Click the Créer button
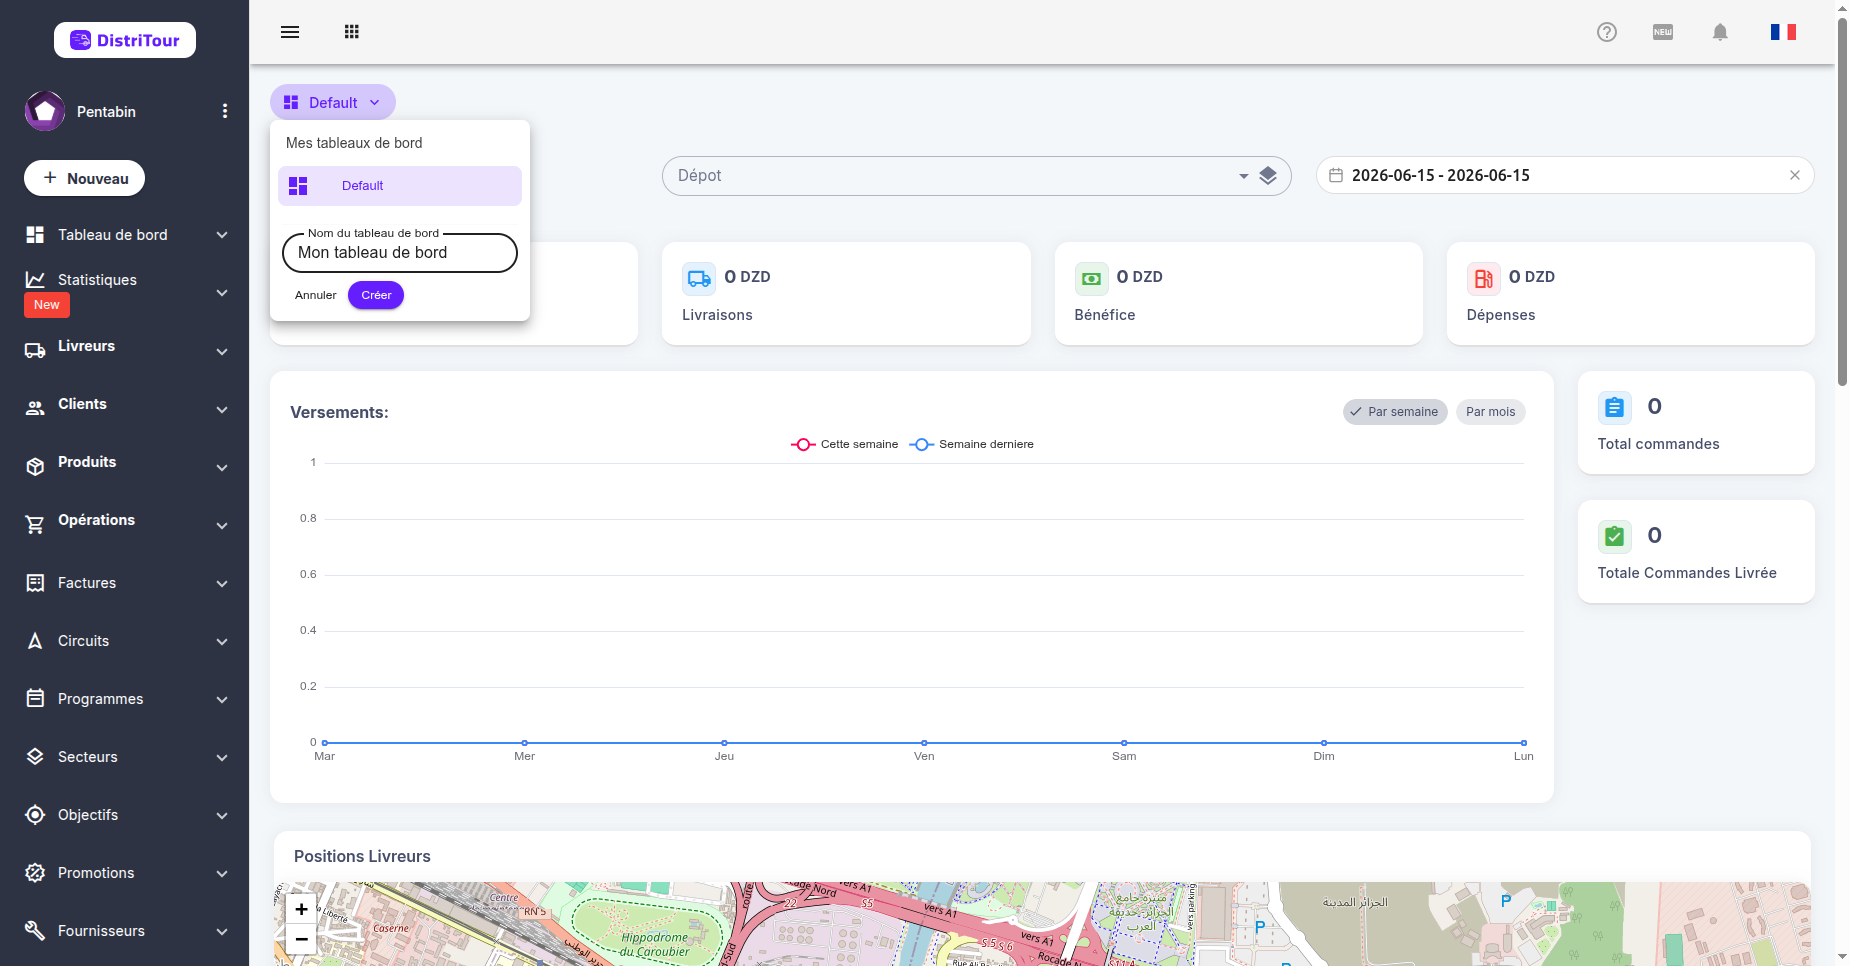 (x=376, y=295)
